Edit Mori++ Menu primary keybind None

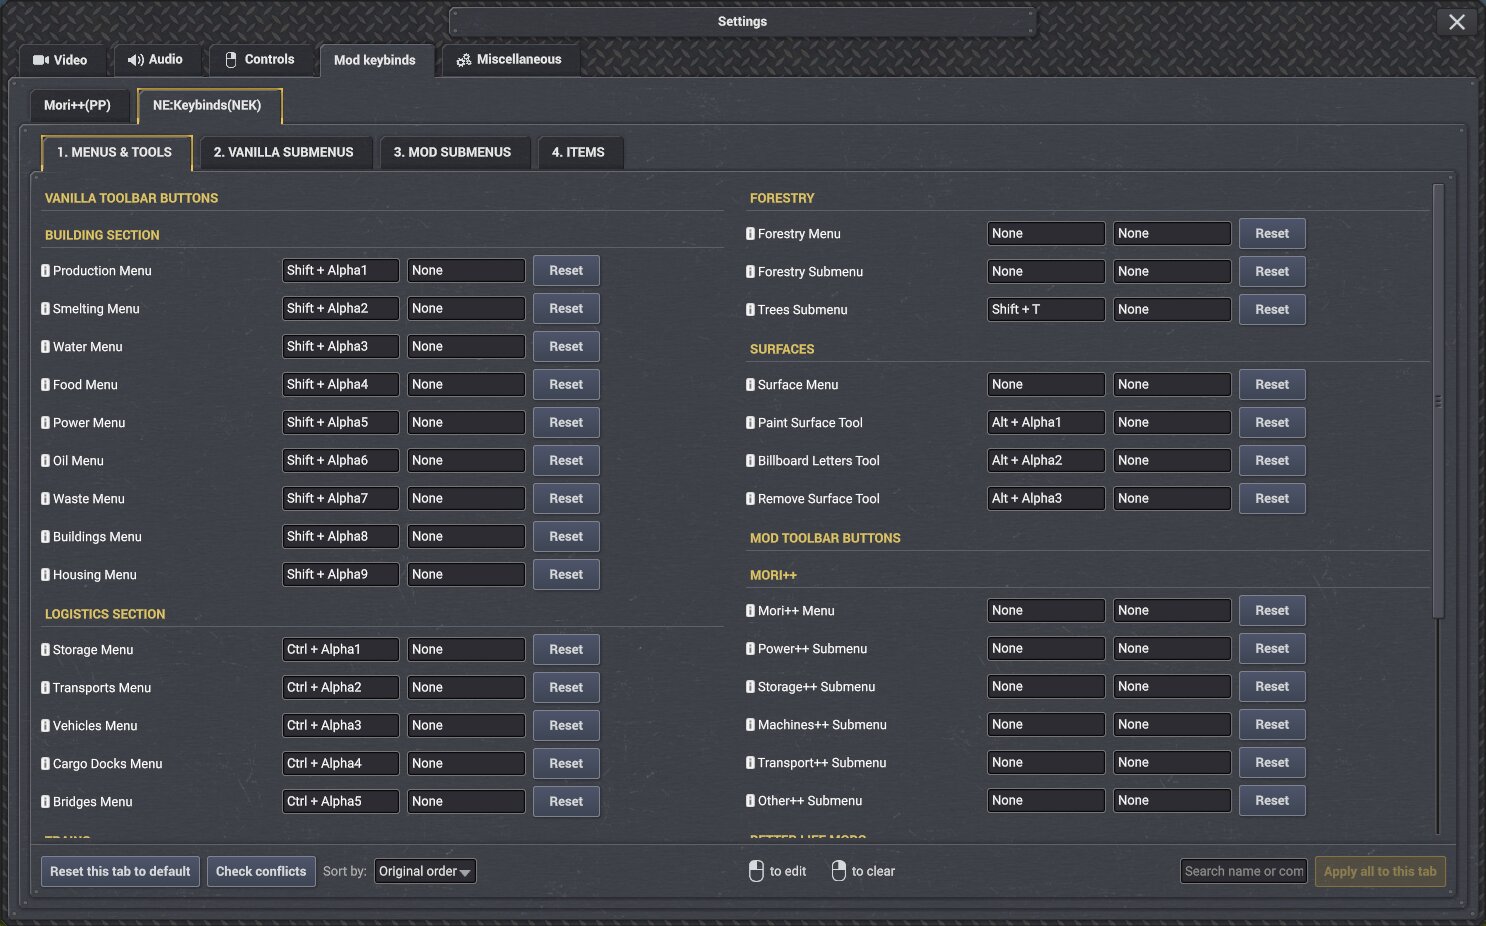pos(1046,611)
